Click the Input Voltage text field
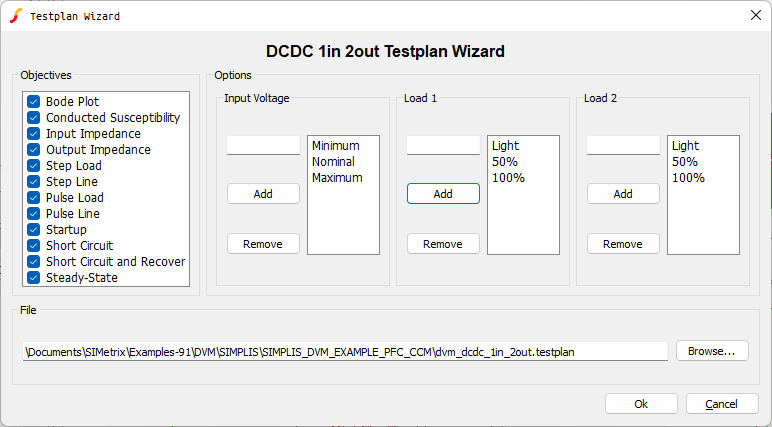 [263, 146]
